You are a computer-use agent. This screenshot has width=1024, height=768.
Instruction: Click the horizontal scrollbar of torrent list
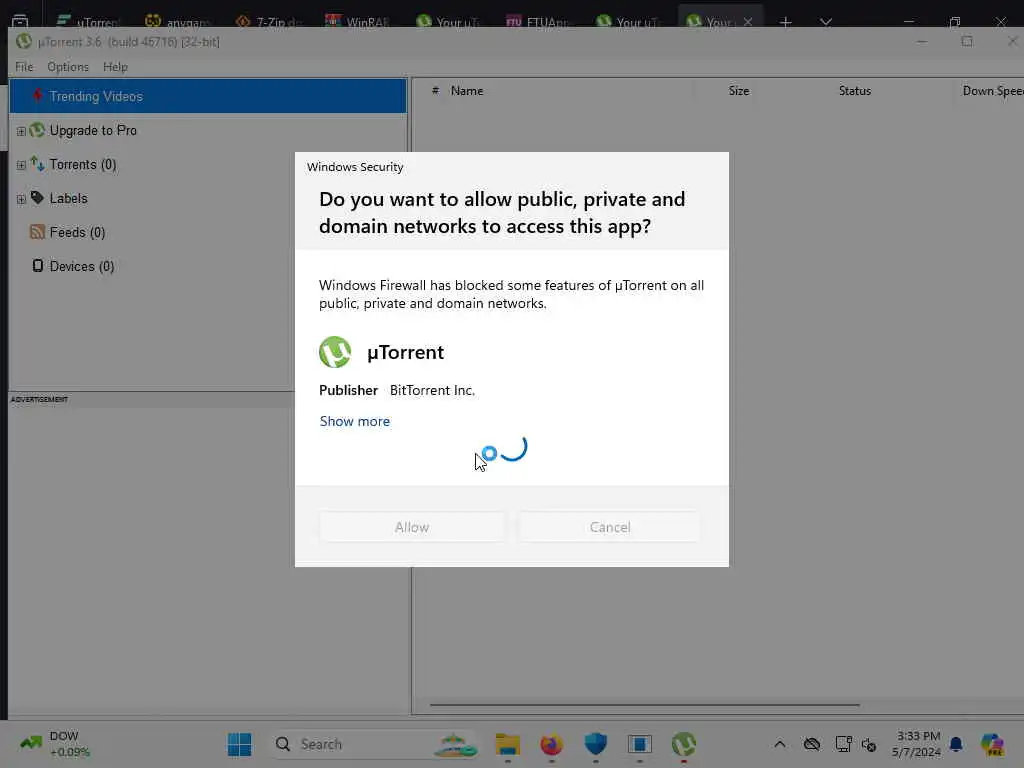point(644,705)
